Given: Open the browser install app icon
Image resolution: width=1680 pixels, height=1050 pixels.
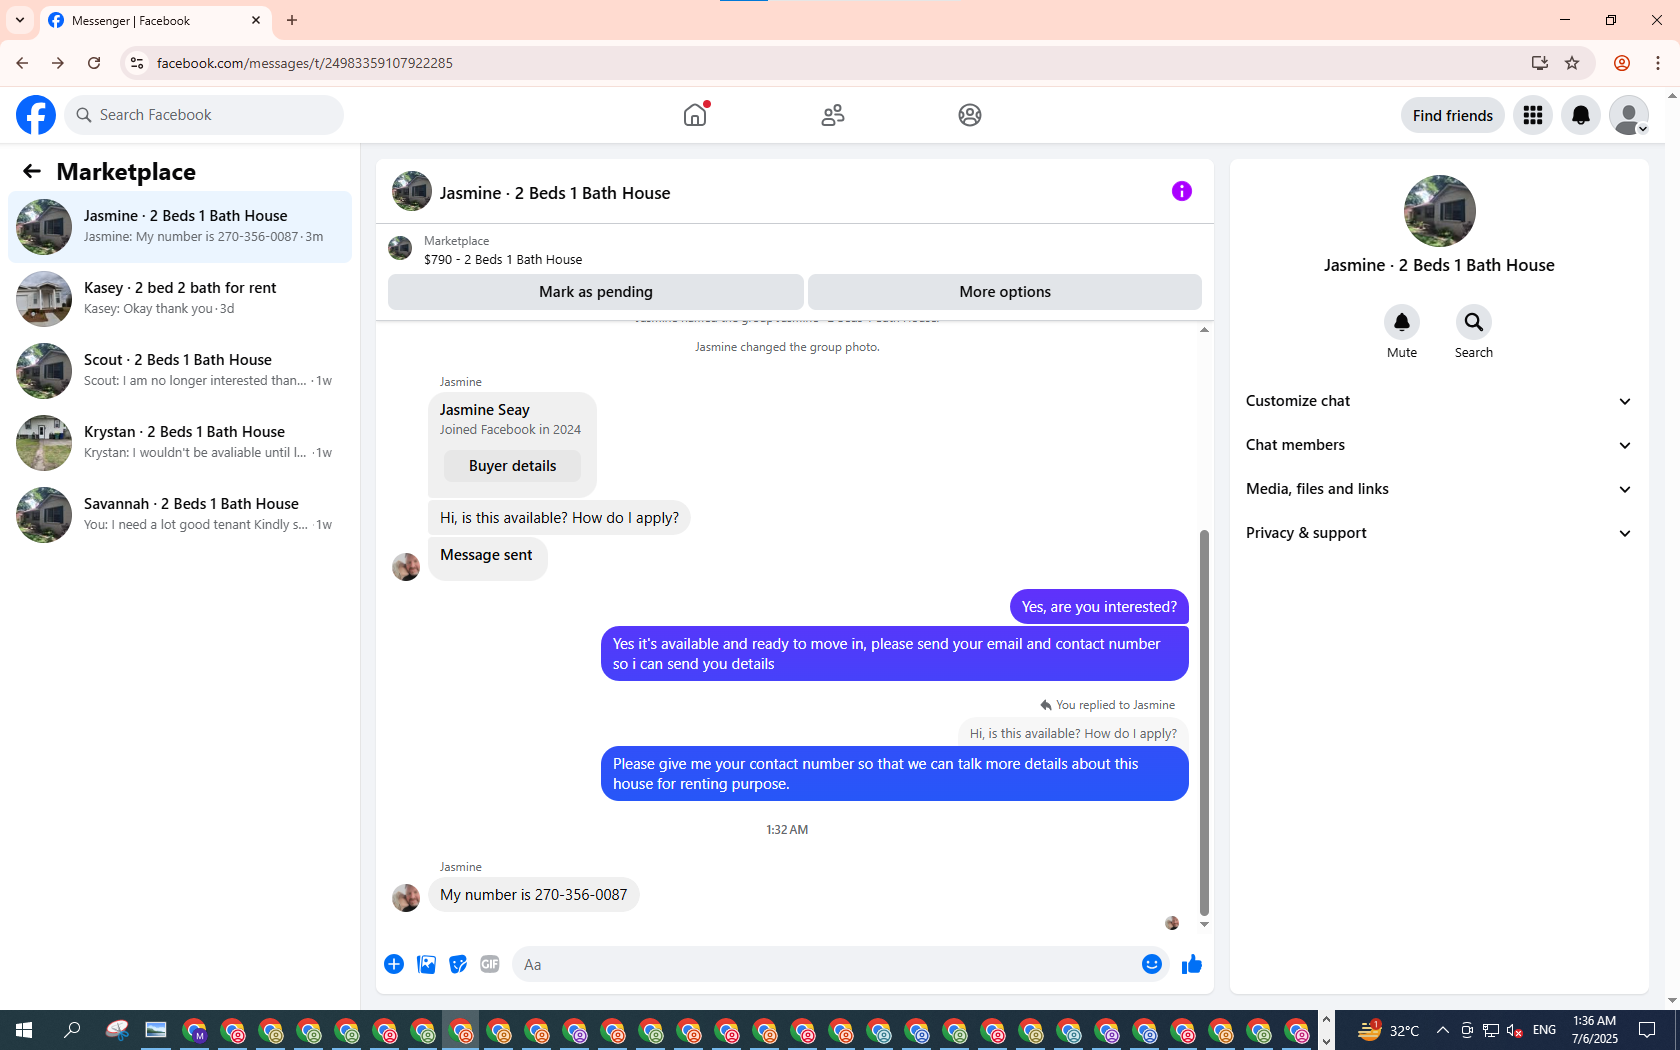Looking at the screenshot, I should 1540,63.
